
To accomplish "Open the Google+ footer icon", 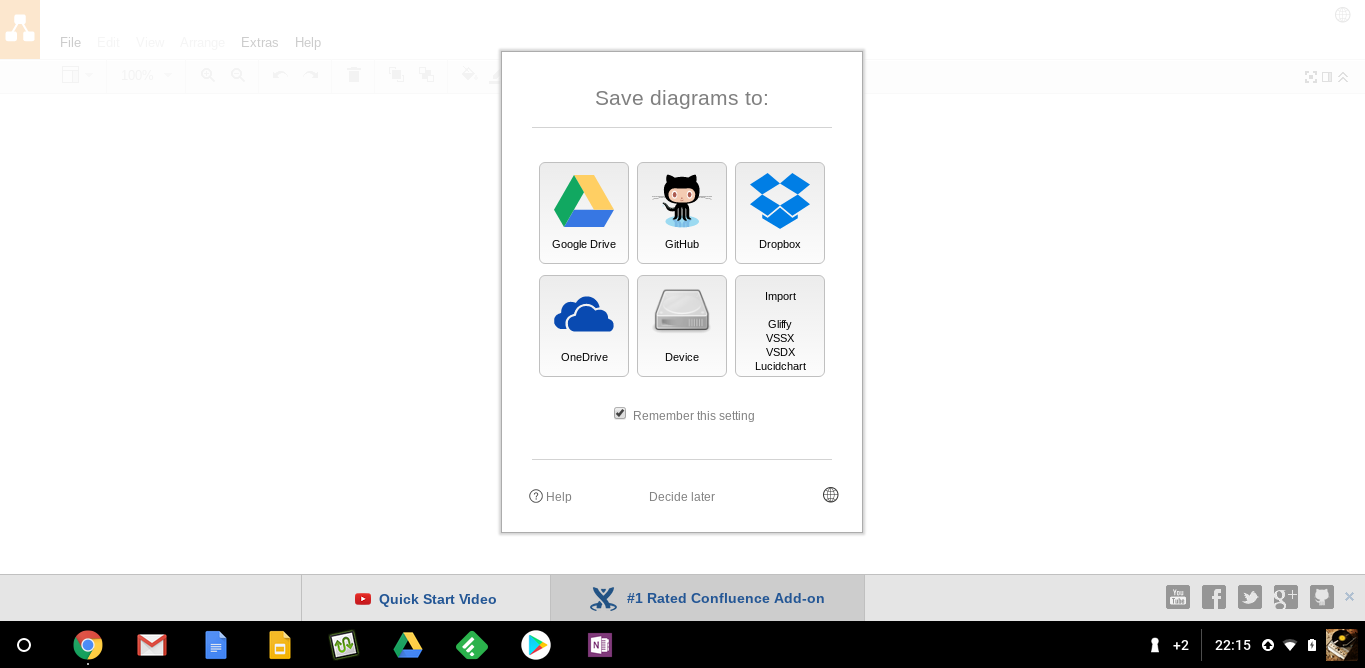I will pyautogui.click(x=1286, y=597).
